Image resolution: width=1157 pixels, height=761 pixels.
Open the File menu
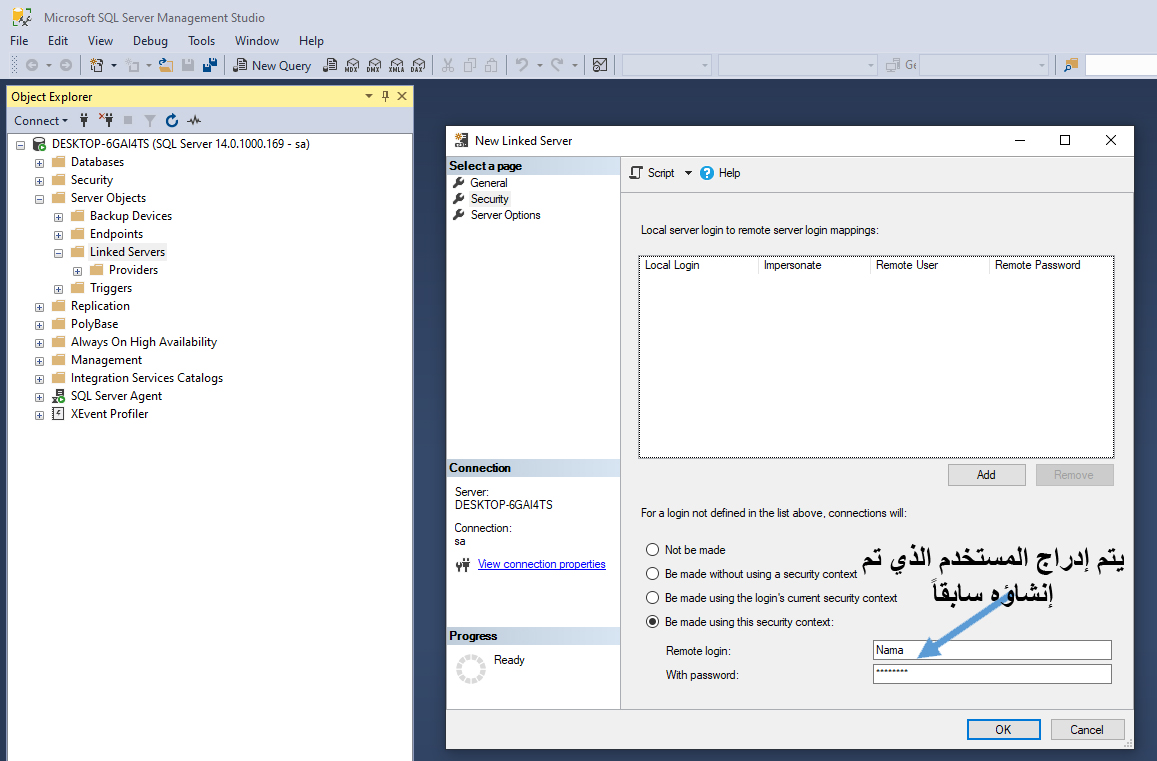coord(19,41)
